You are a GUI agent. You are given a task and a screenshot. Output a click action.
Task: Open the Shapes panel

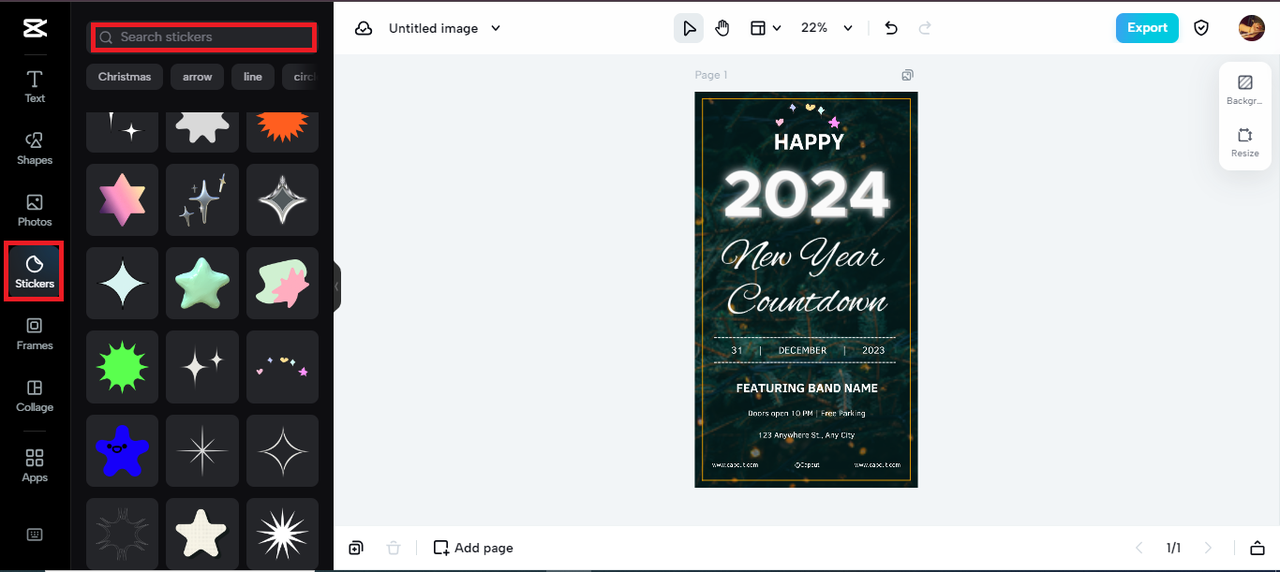coord(35,148)
